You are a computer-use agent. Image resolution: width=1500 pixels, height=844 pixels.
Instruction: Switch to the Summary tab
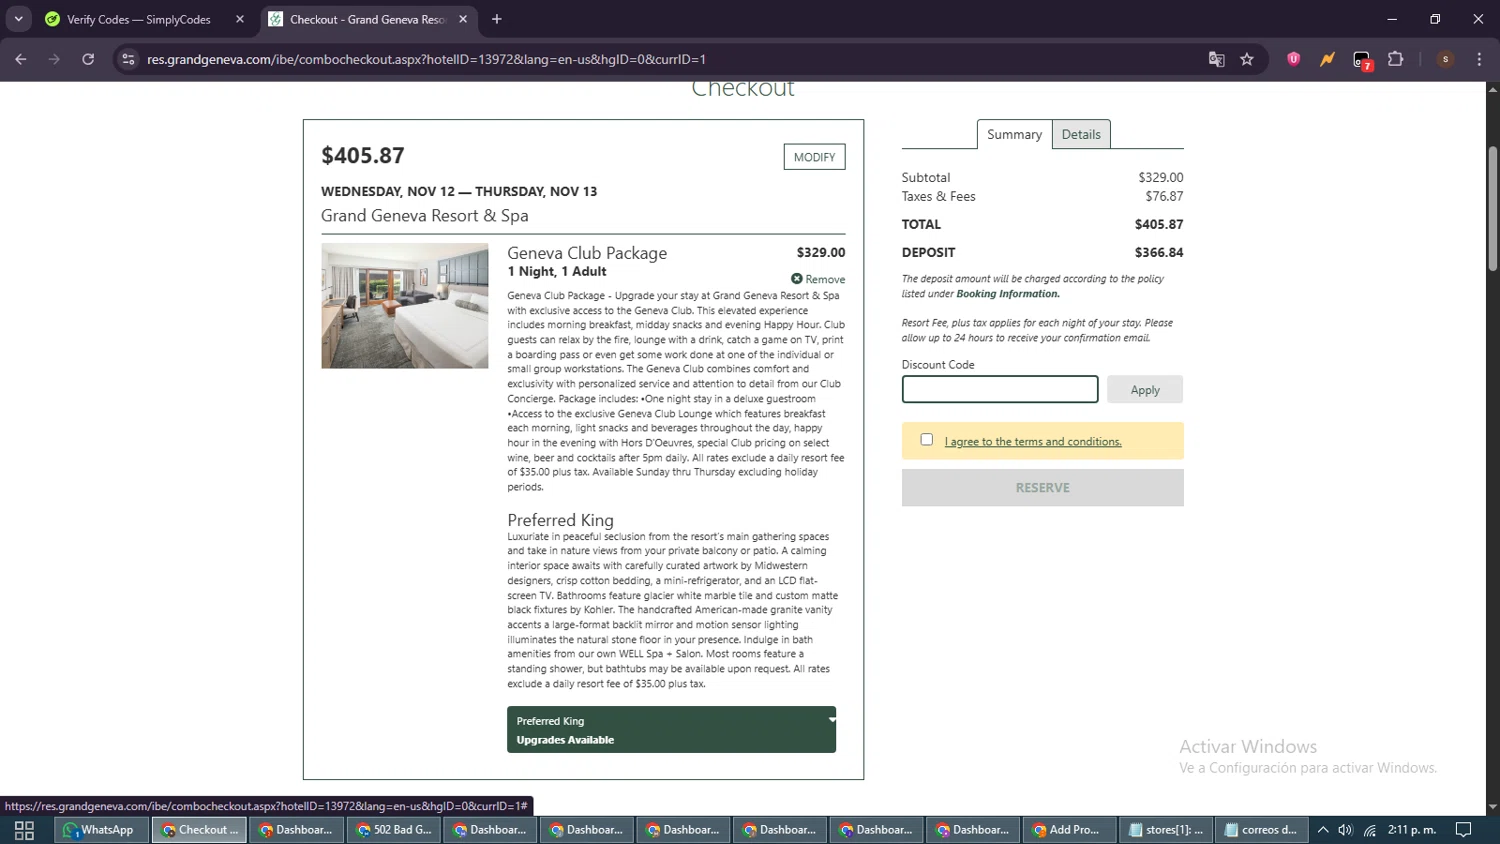[1014, 134]
